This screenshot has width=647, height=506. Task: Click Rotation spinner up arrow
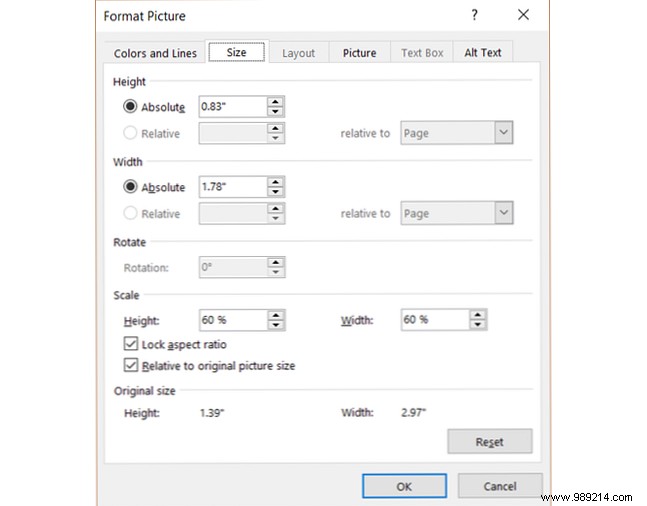[276, 262]
